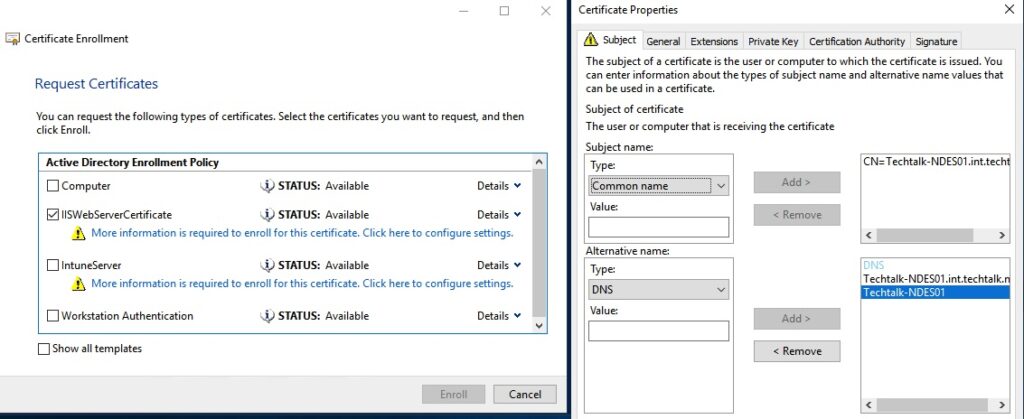Screen dimensions: 1024x419
Task: Open the Certification Authority tab
Action: click(x=857, y=41)
